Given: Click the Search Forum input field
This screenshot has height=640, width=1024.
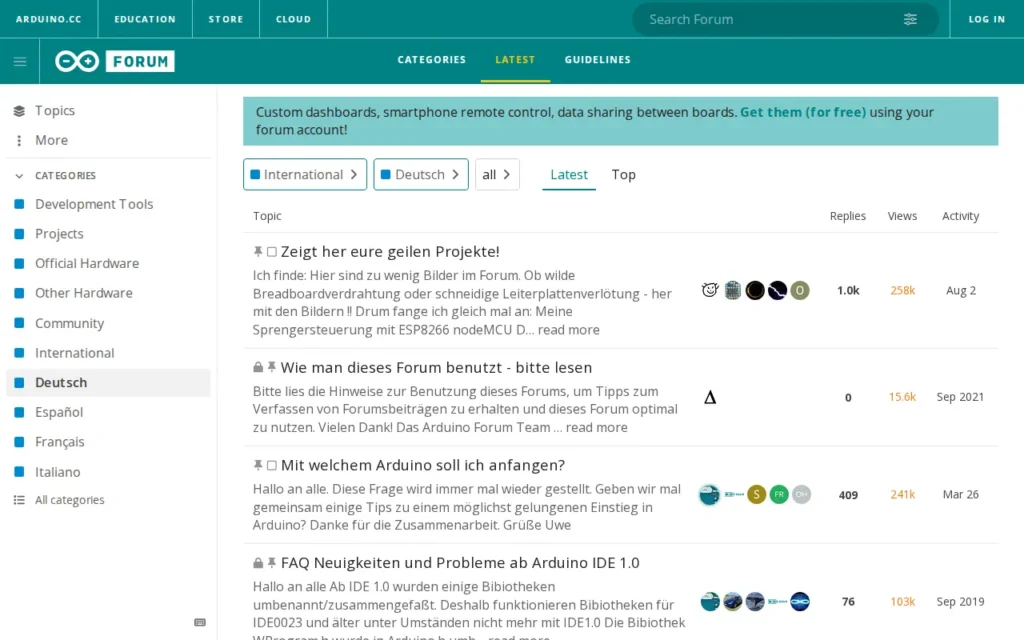Looking at the screenshot, I should pos(771,19).
